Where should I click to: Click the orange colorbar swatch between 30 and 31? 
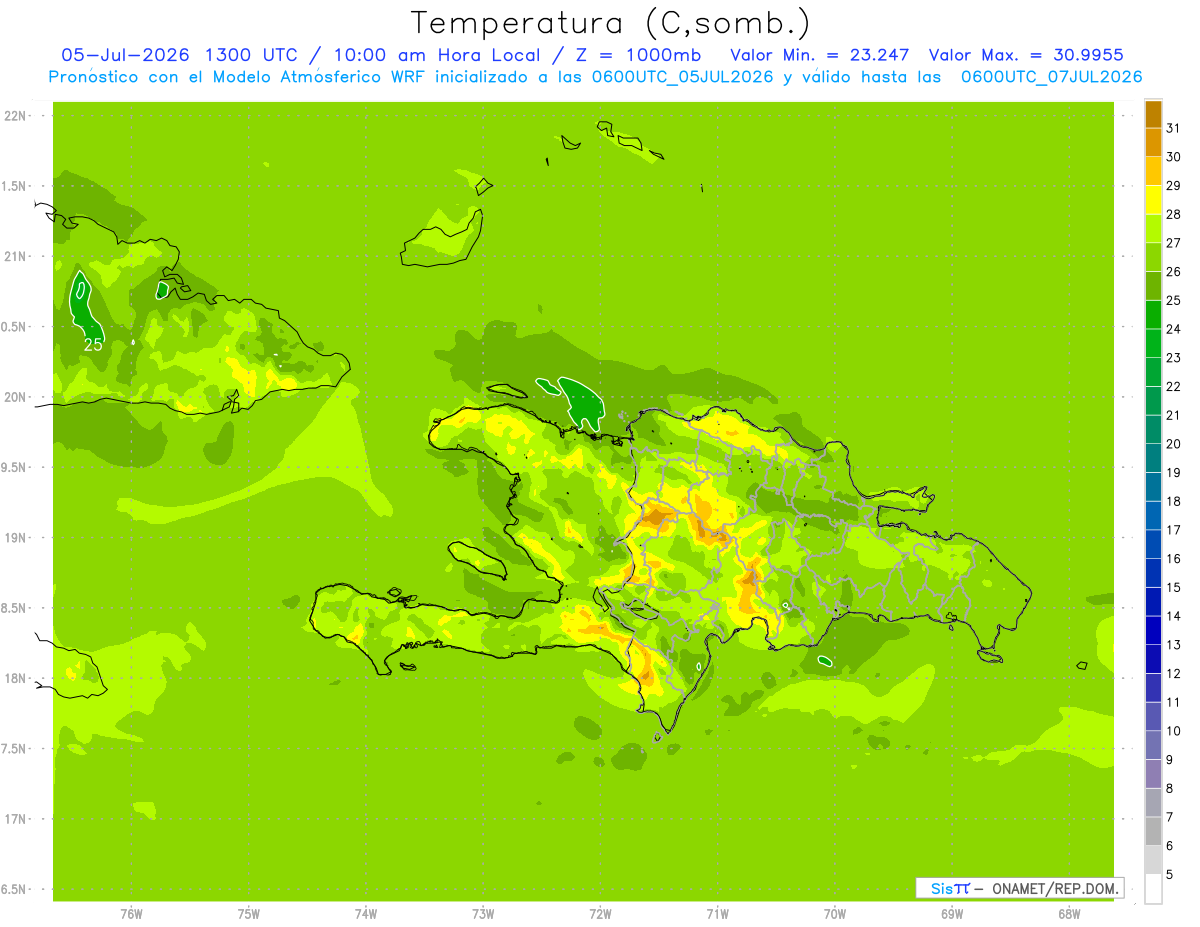1153,142
